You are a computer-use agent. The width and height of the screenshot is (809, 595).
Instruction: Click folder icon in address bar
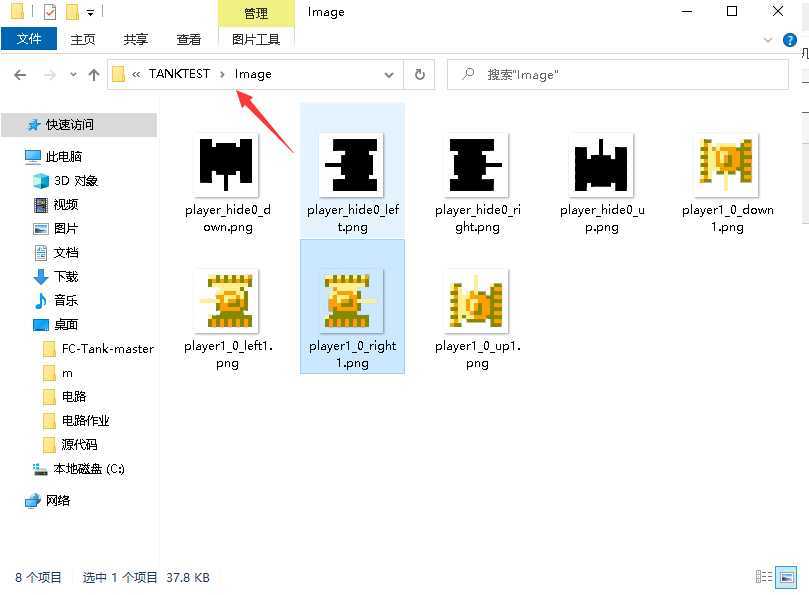(119, 75)
